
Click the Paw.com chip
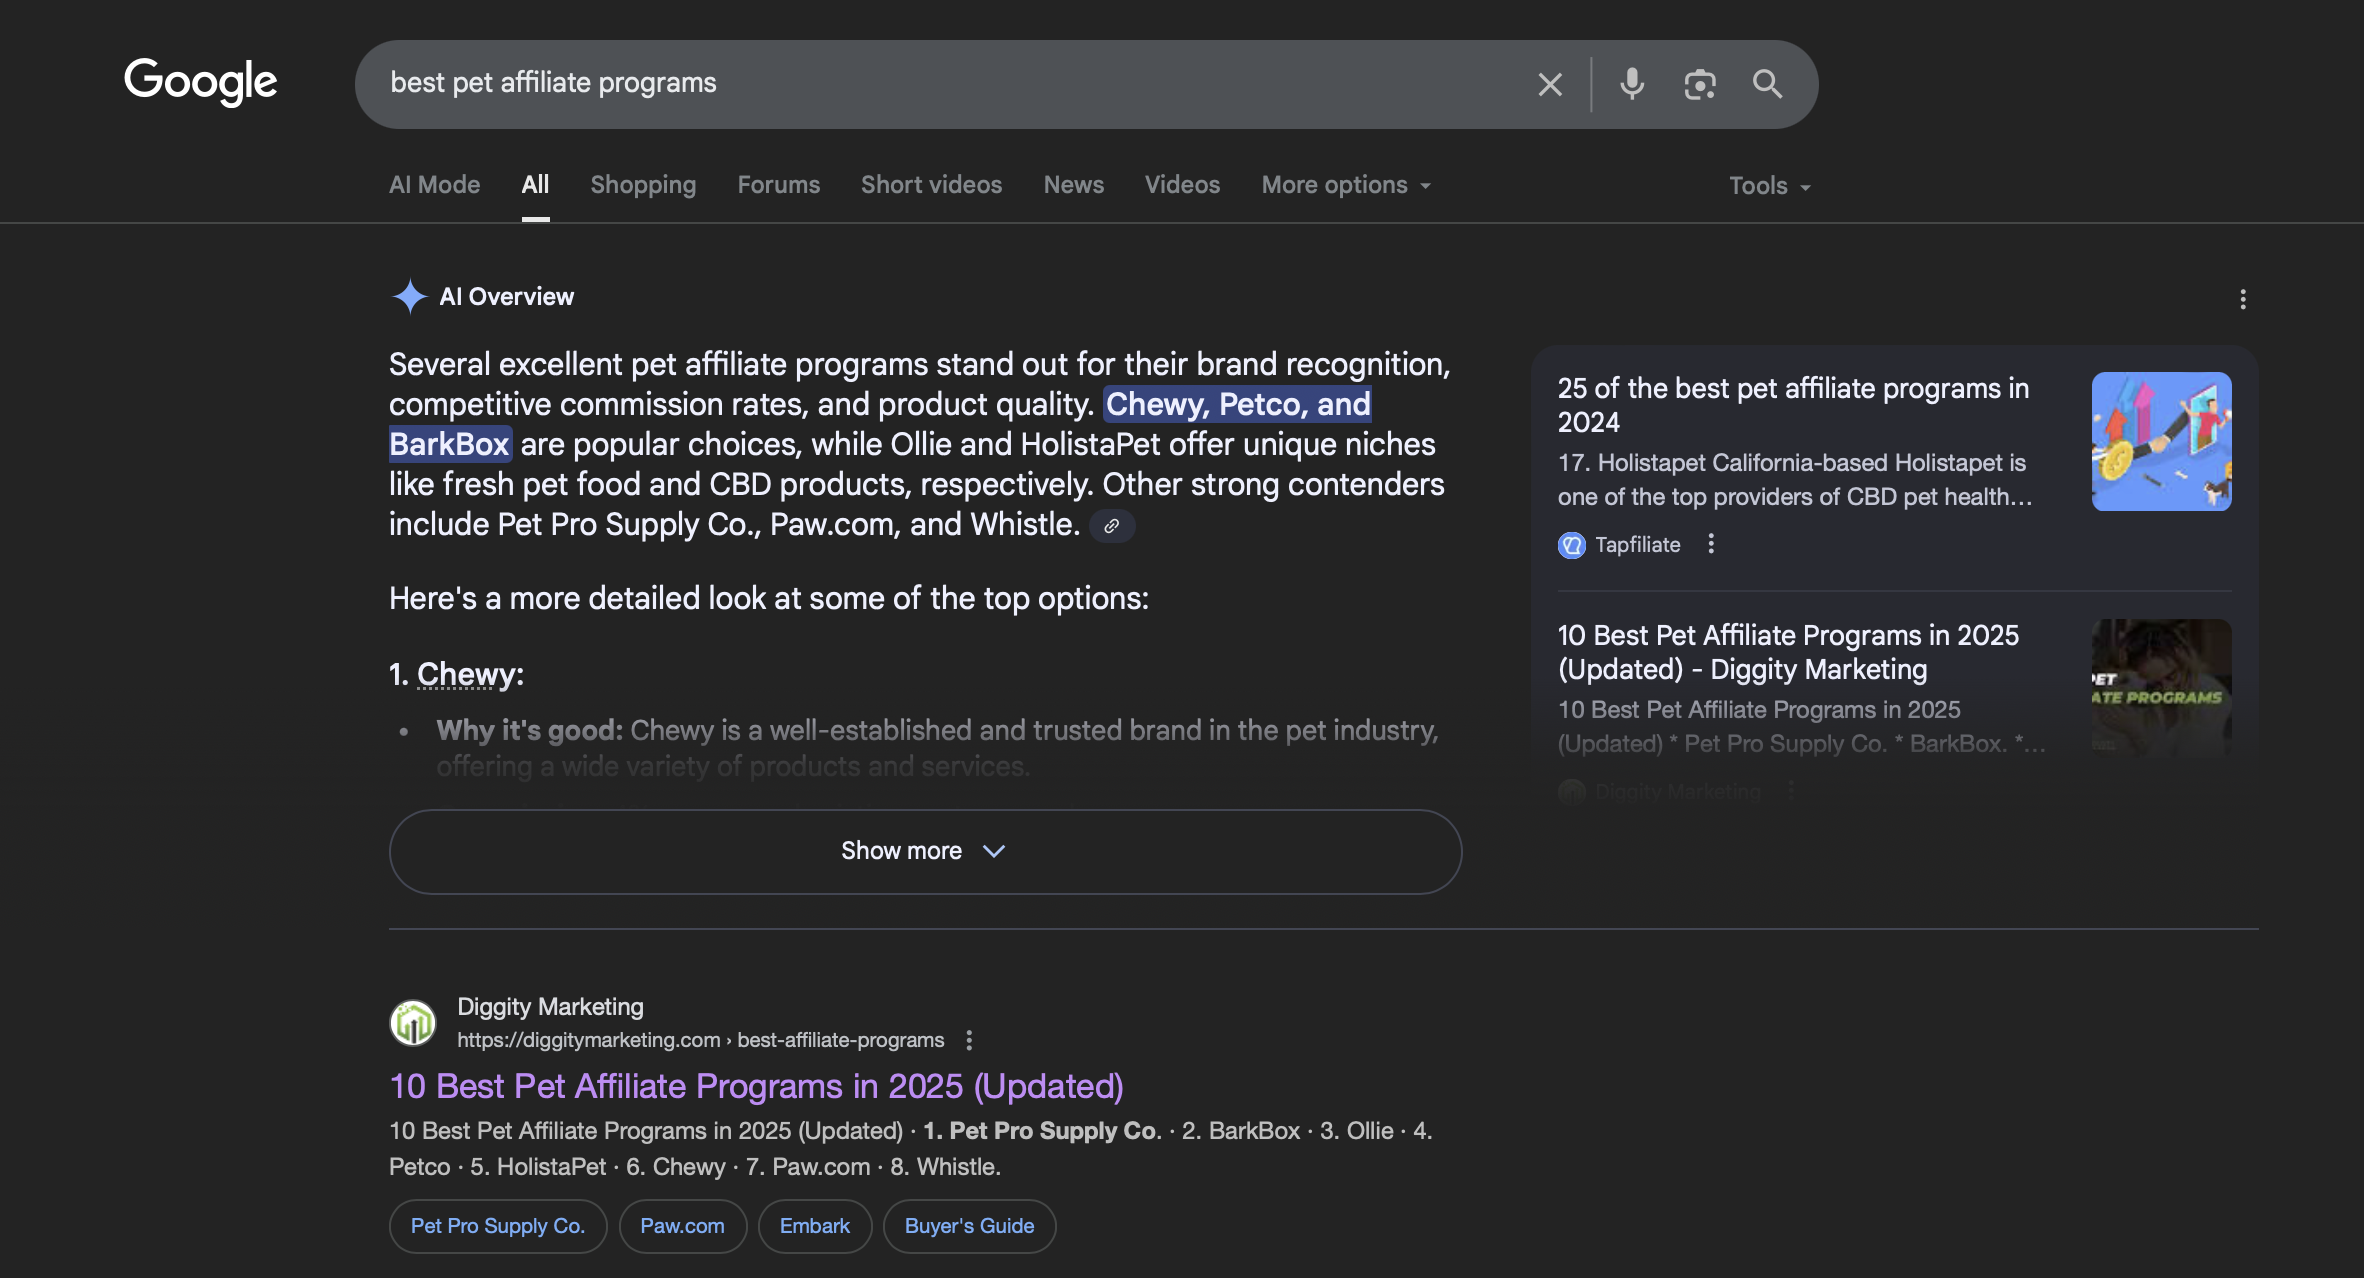(682, 1226)
